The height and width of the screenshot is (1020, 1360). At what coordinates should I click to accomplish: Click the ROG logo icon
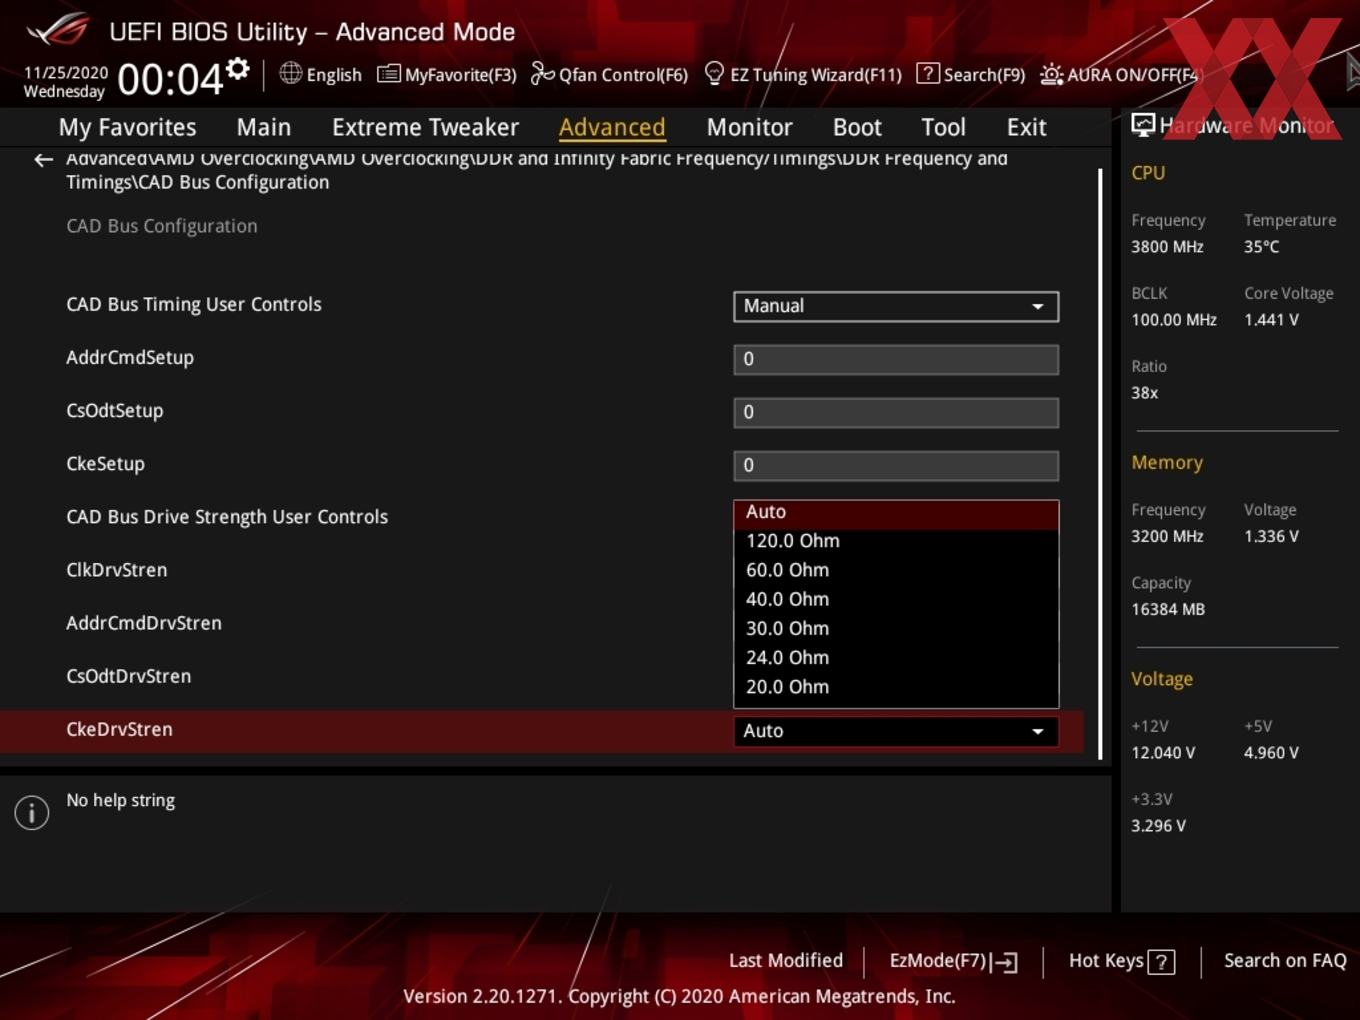[x=58, y=30]
